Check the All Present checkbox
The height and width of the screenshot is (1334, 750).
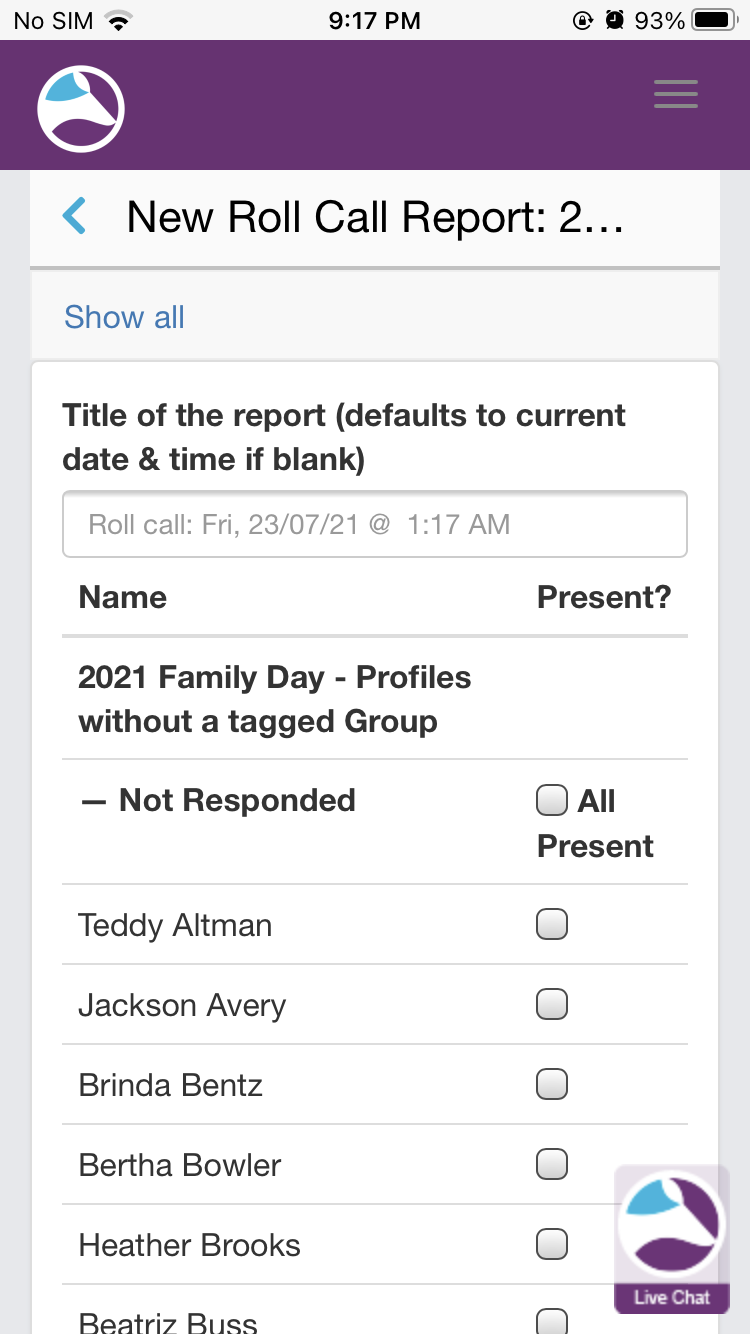click(x=552, y=801)
